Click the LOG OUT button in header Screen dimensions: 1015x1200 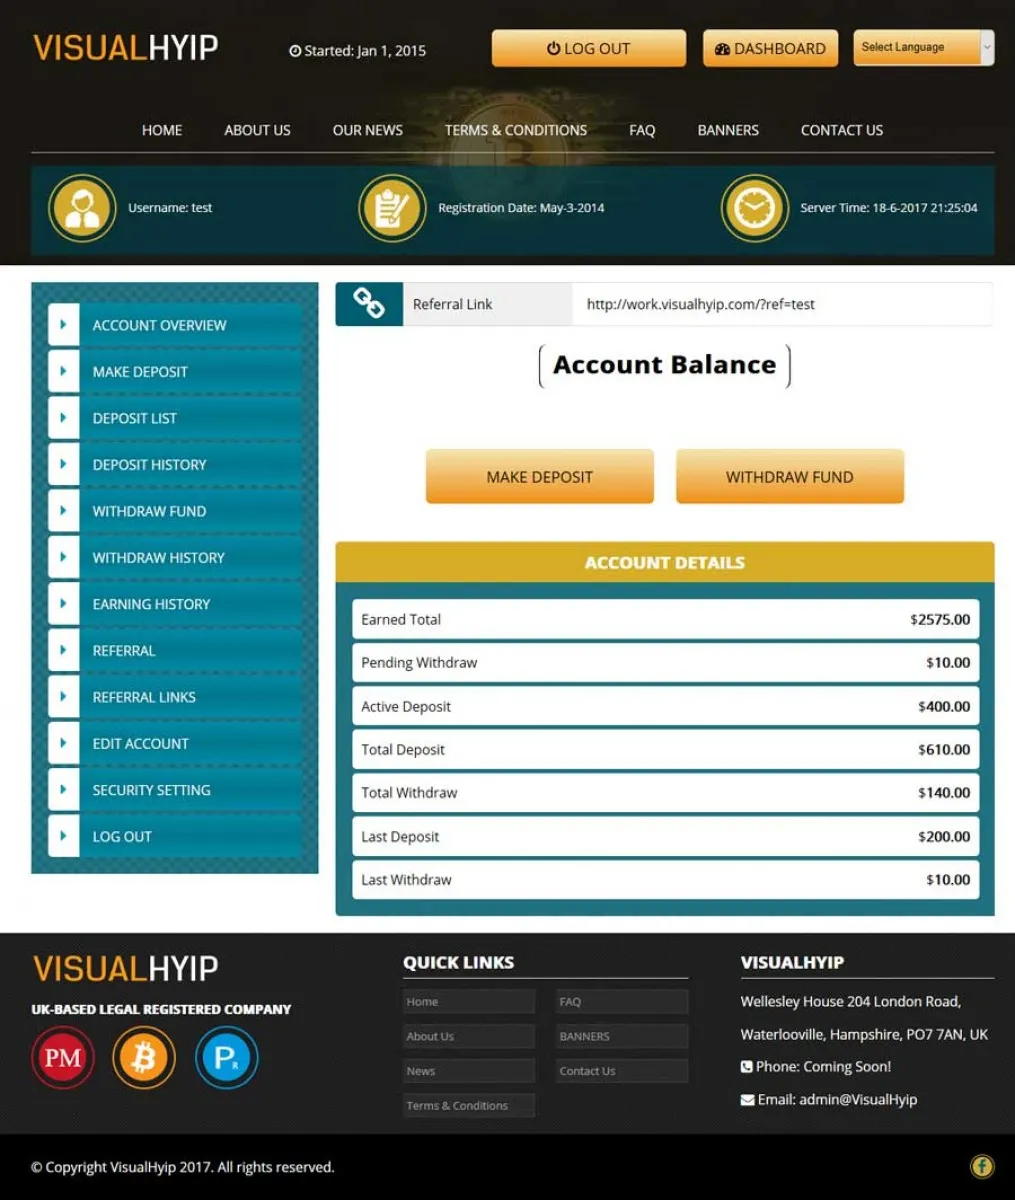[x=589, y=48]
